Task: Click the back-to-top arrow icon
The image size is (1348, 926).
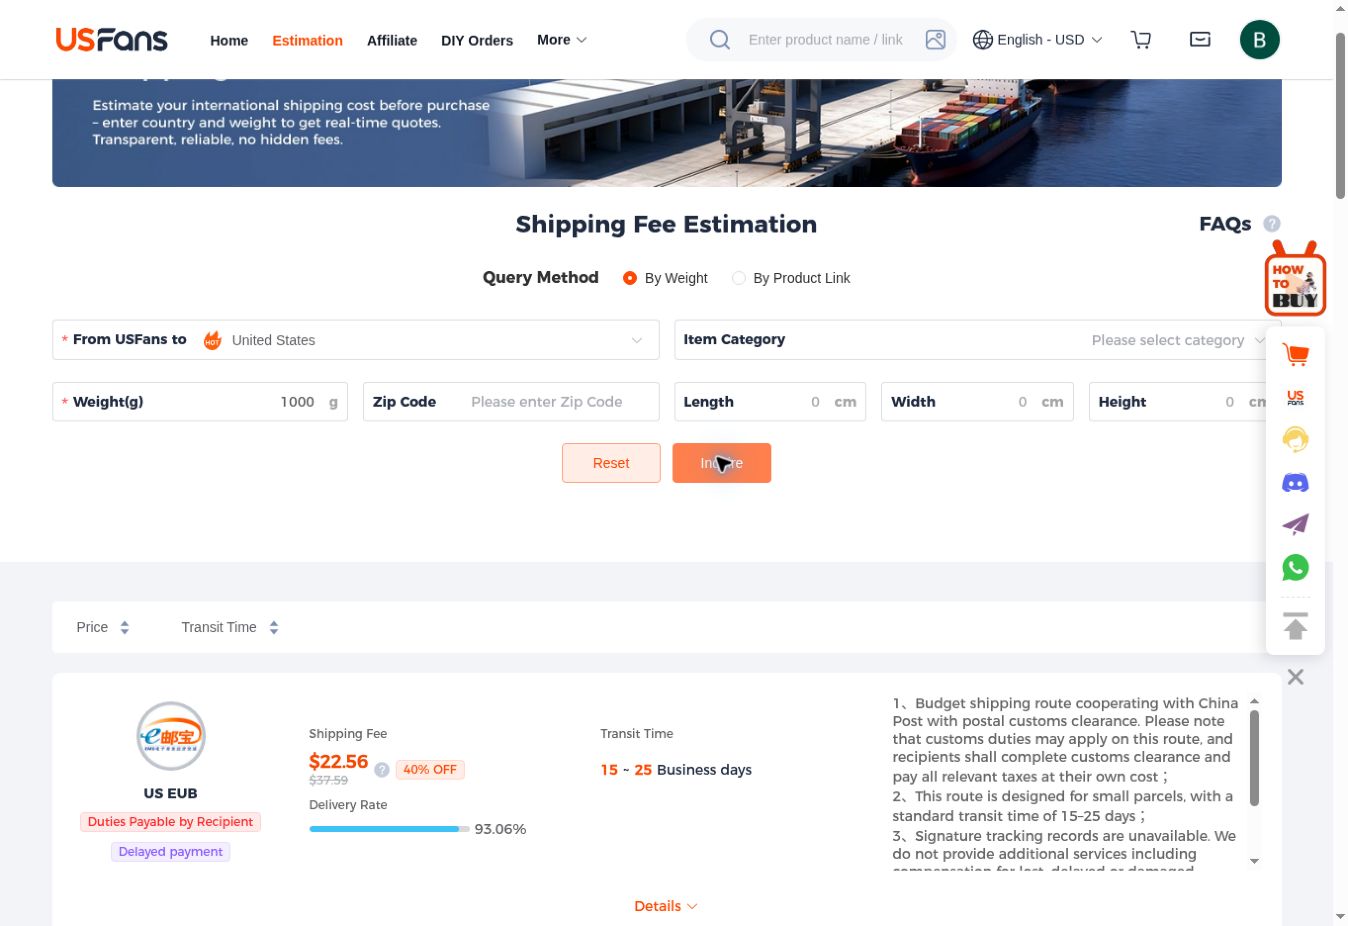Action: (1295, 626)
